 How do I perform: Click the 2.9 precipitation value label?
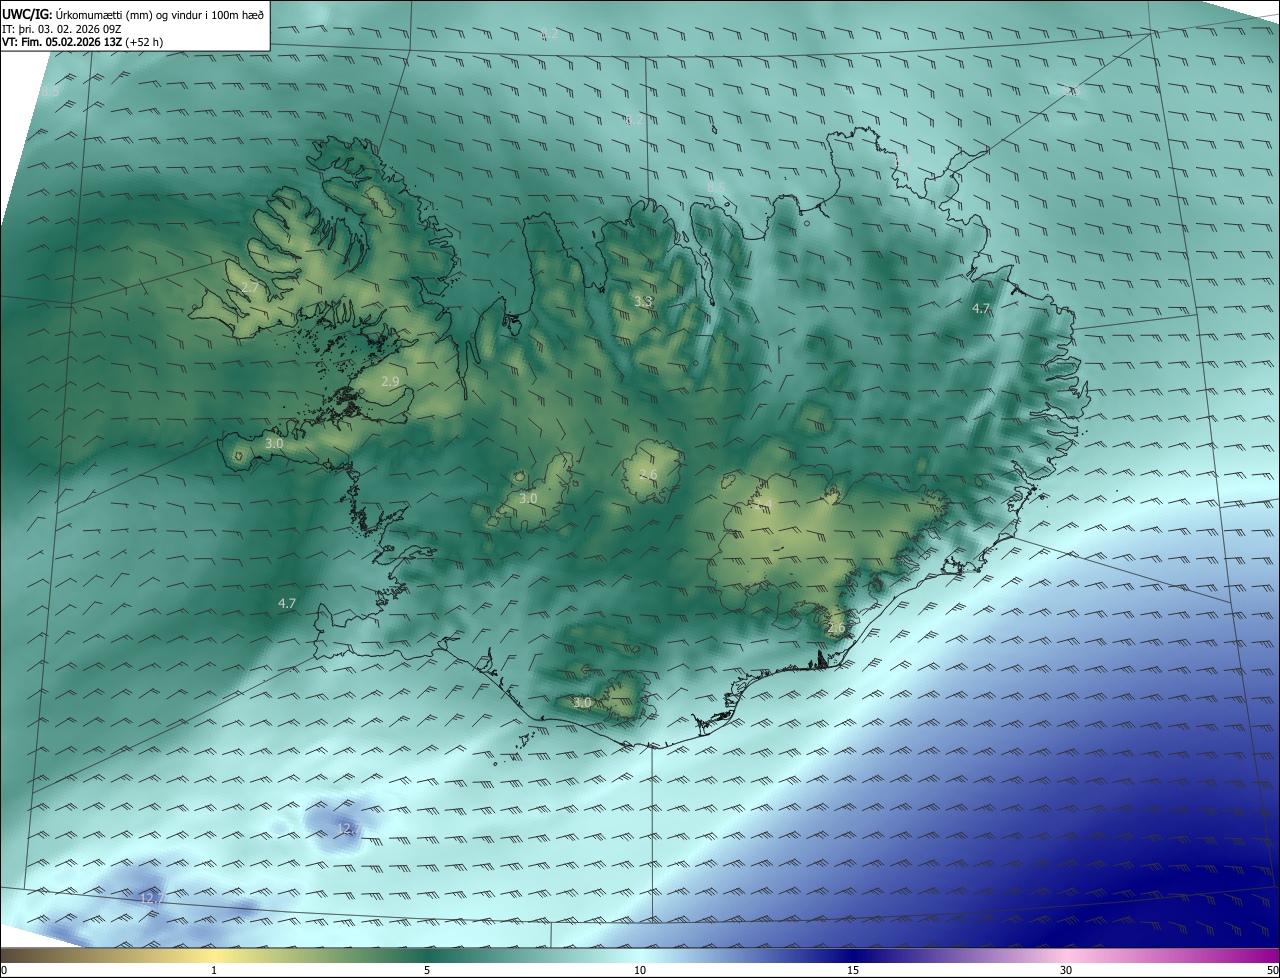point(391,381)
